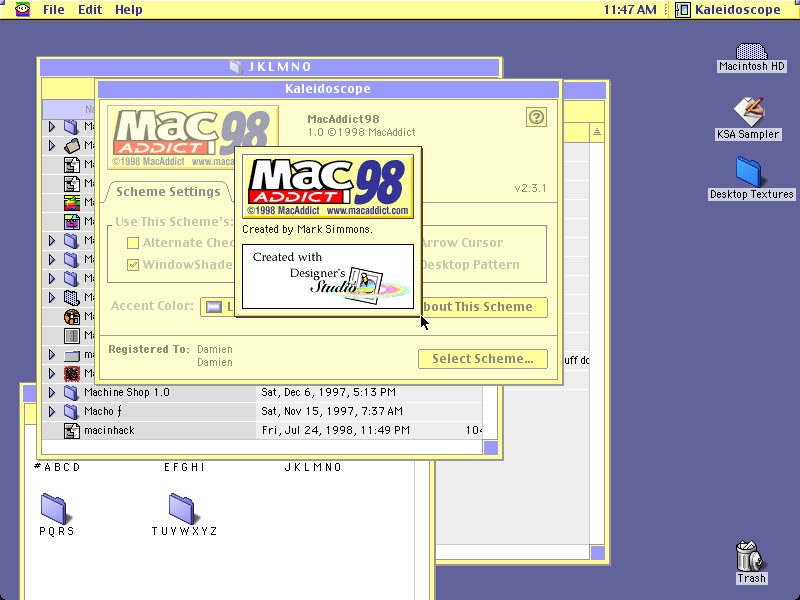Click the "Desktop Pattern" option label
This screenshot has width=800, height=600.
pos(470,265)
